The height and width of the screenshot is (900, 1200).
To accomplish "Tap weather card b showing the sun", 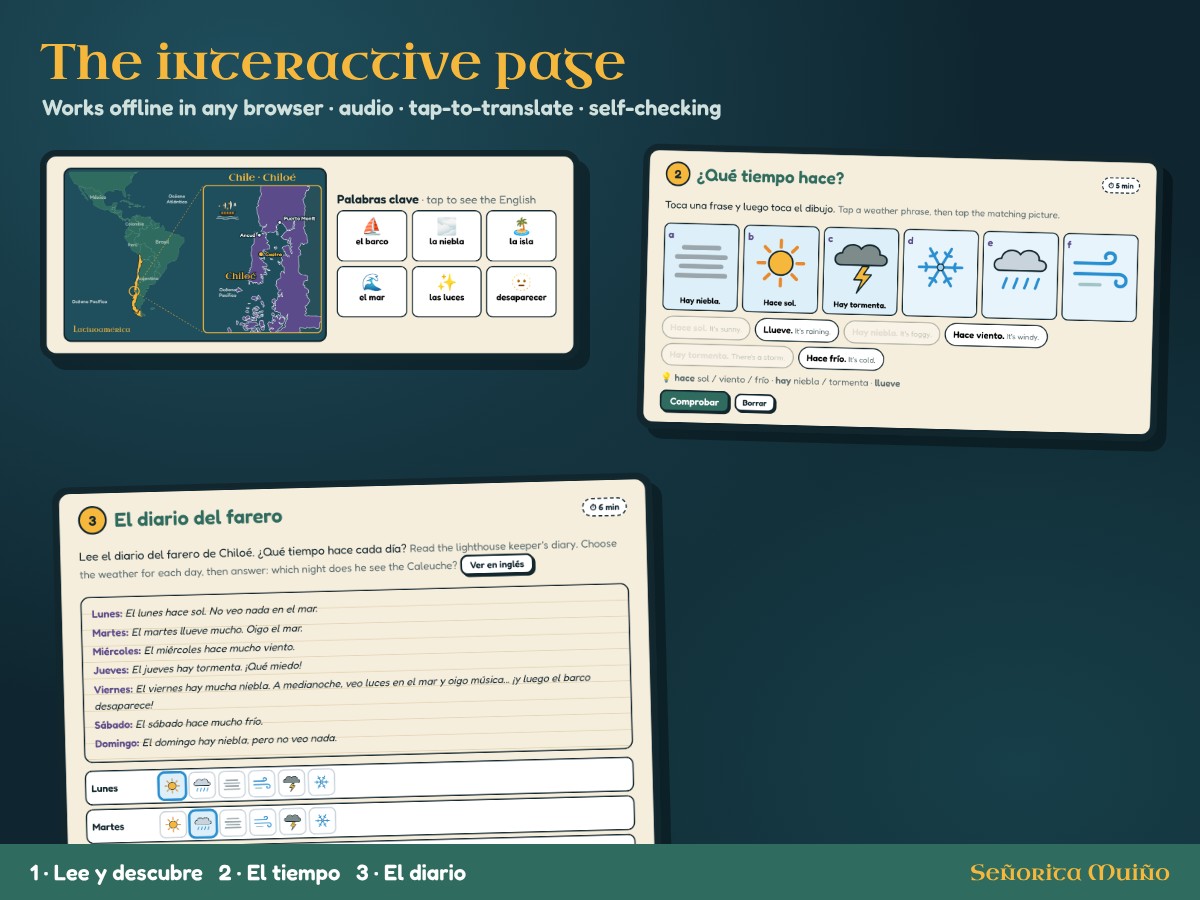I will [x=781, y=270].
